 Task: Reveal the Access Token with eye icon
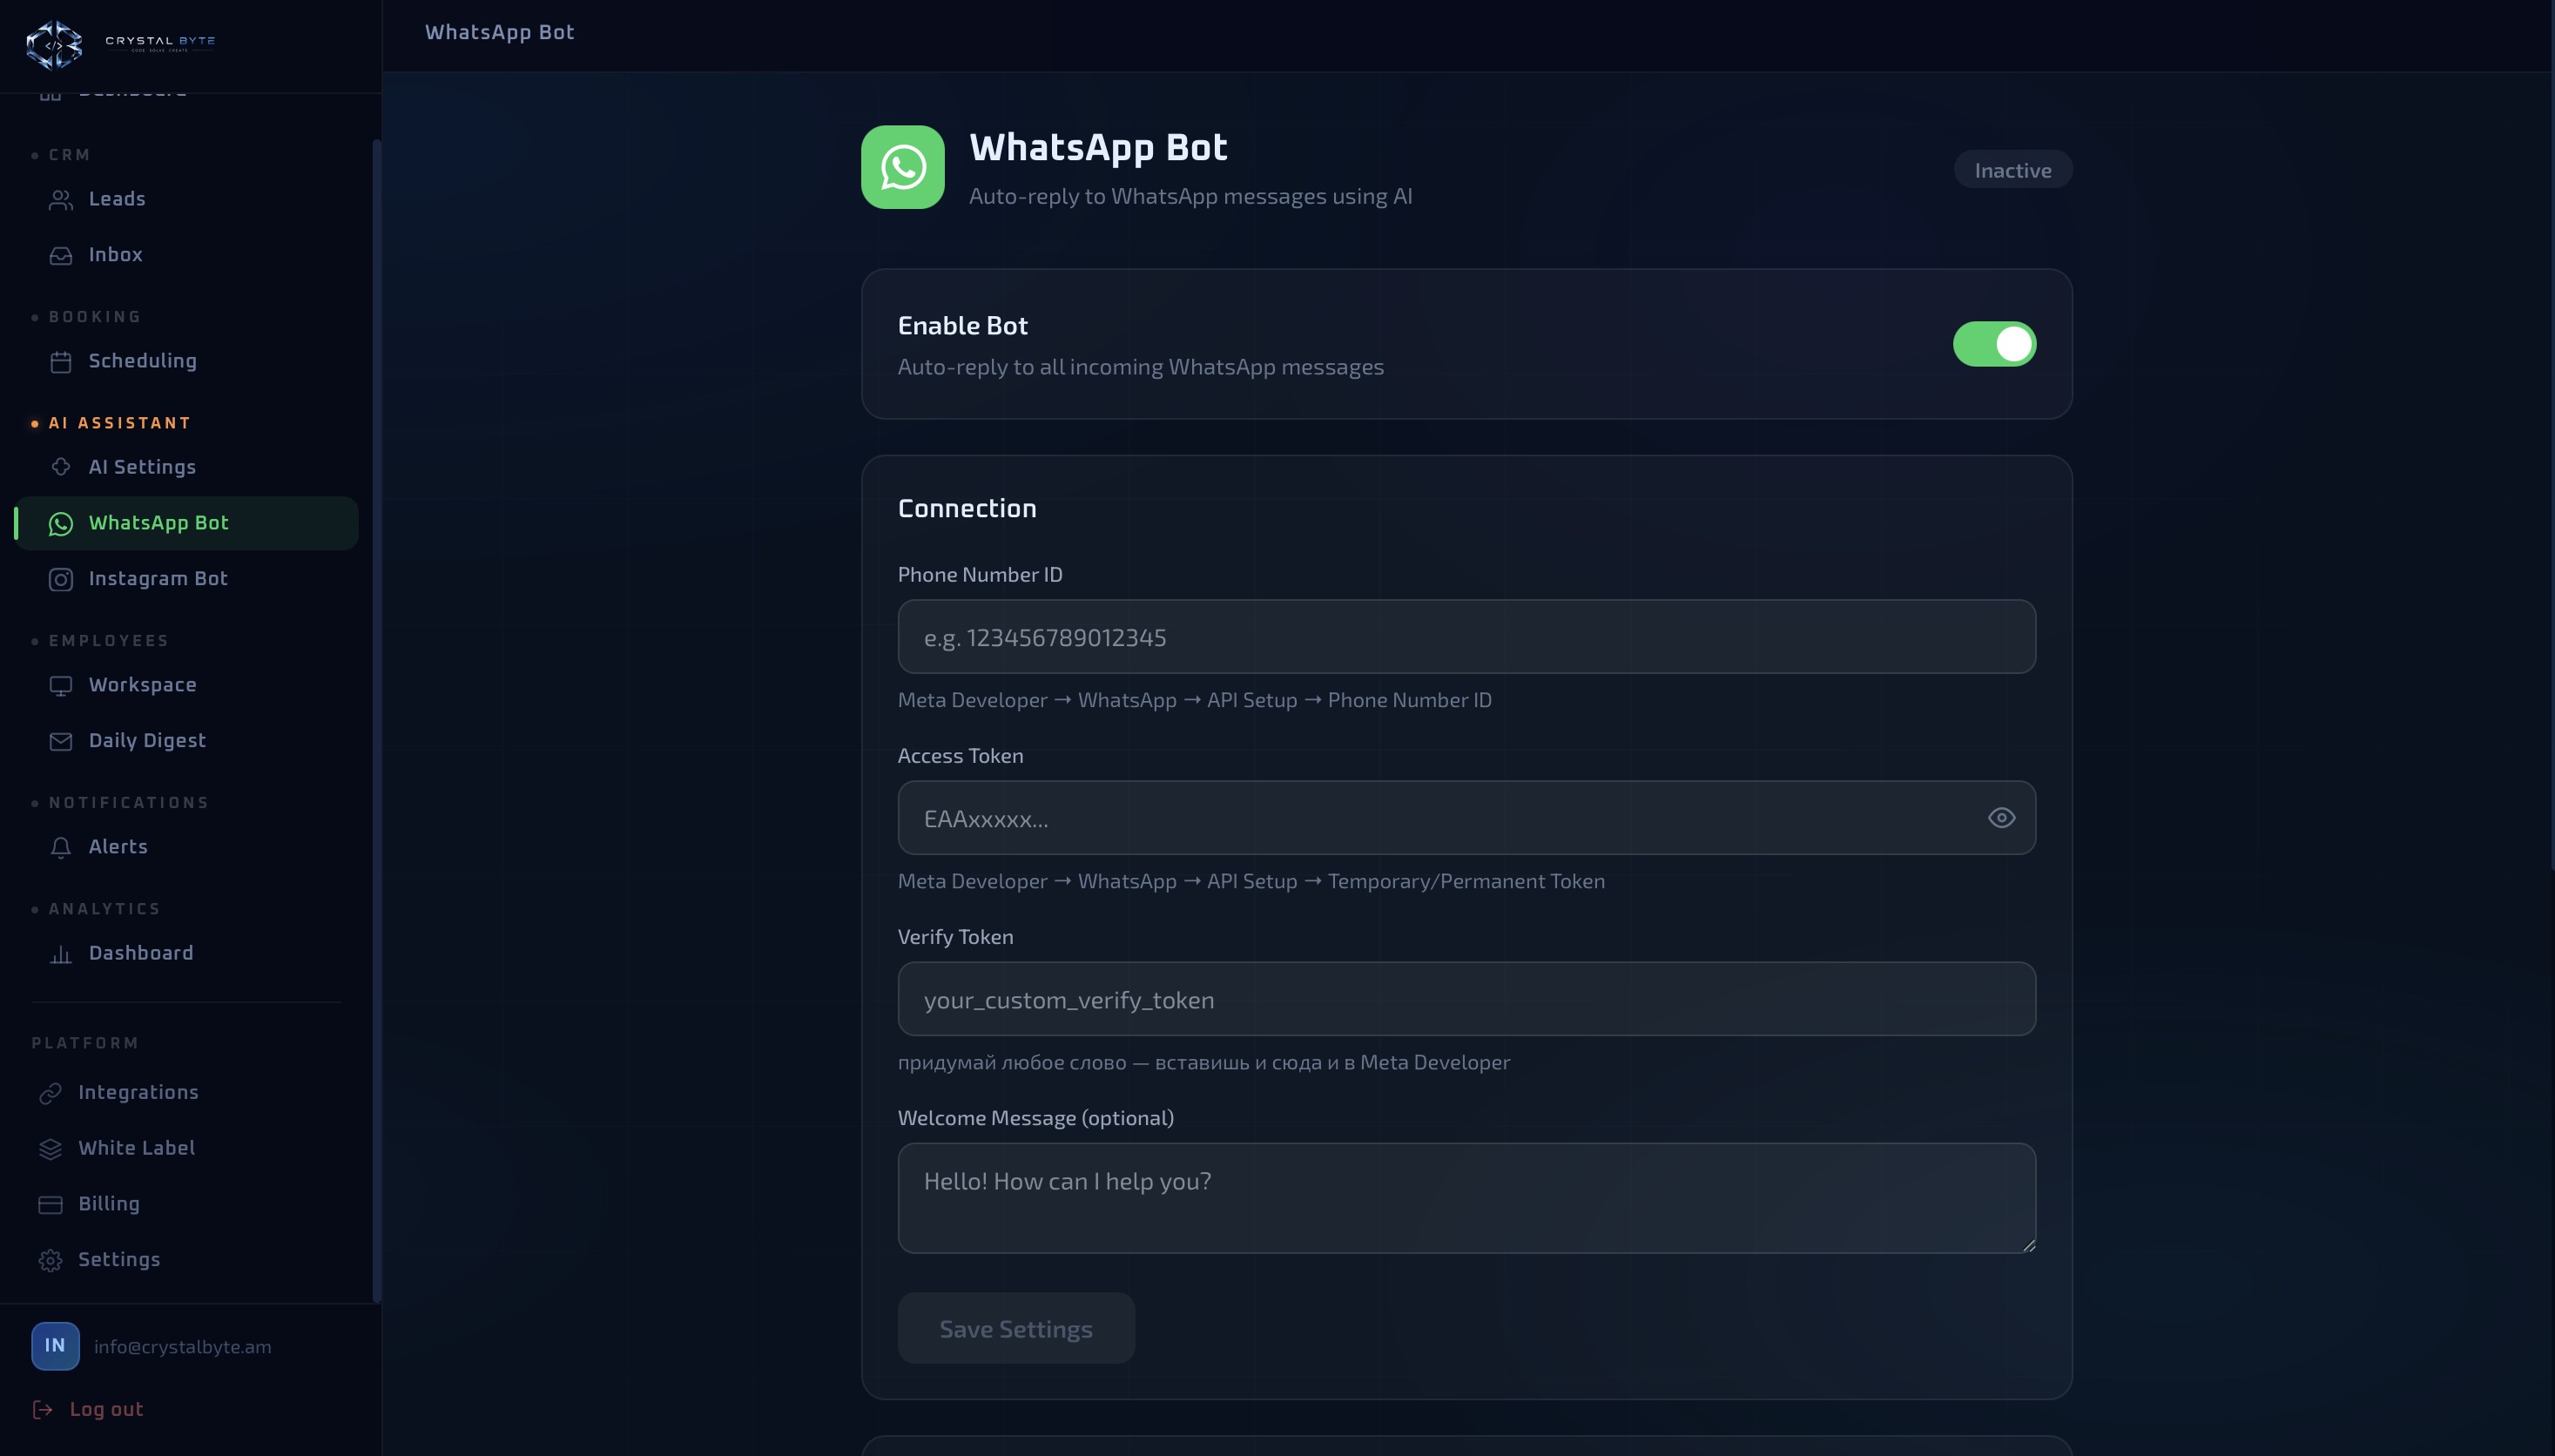point(2001,818)
